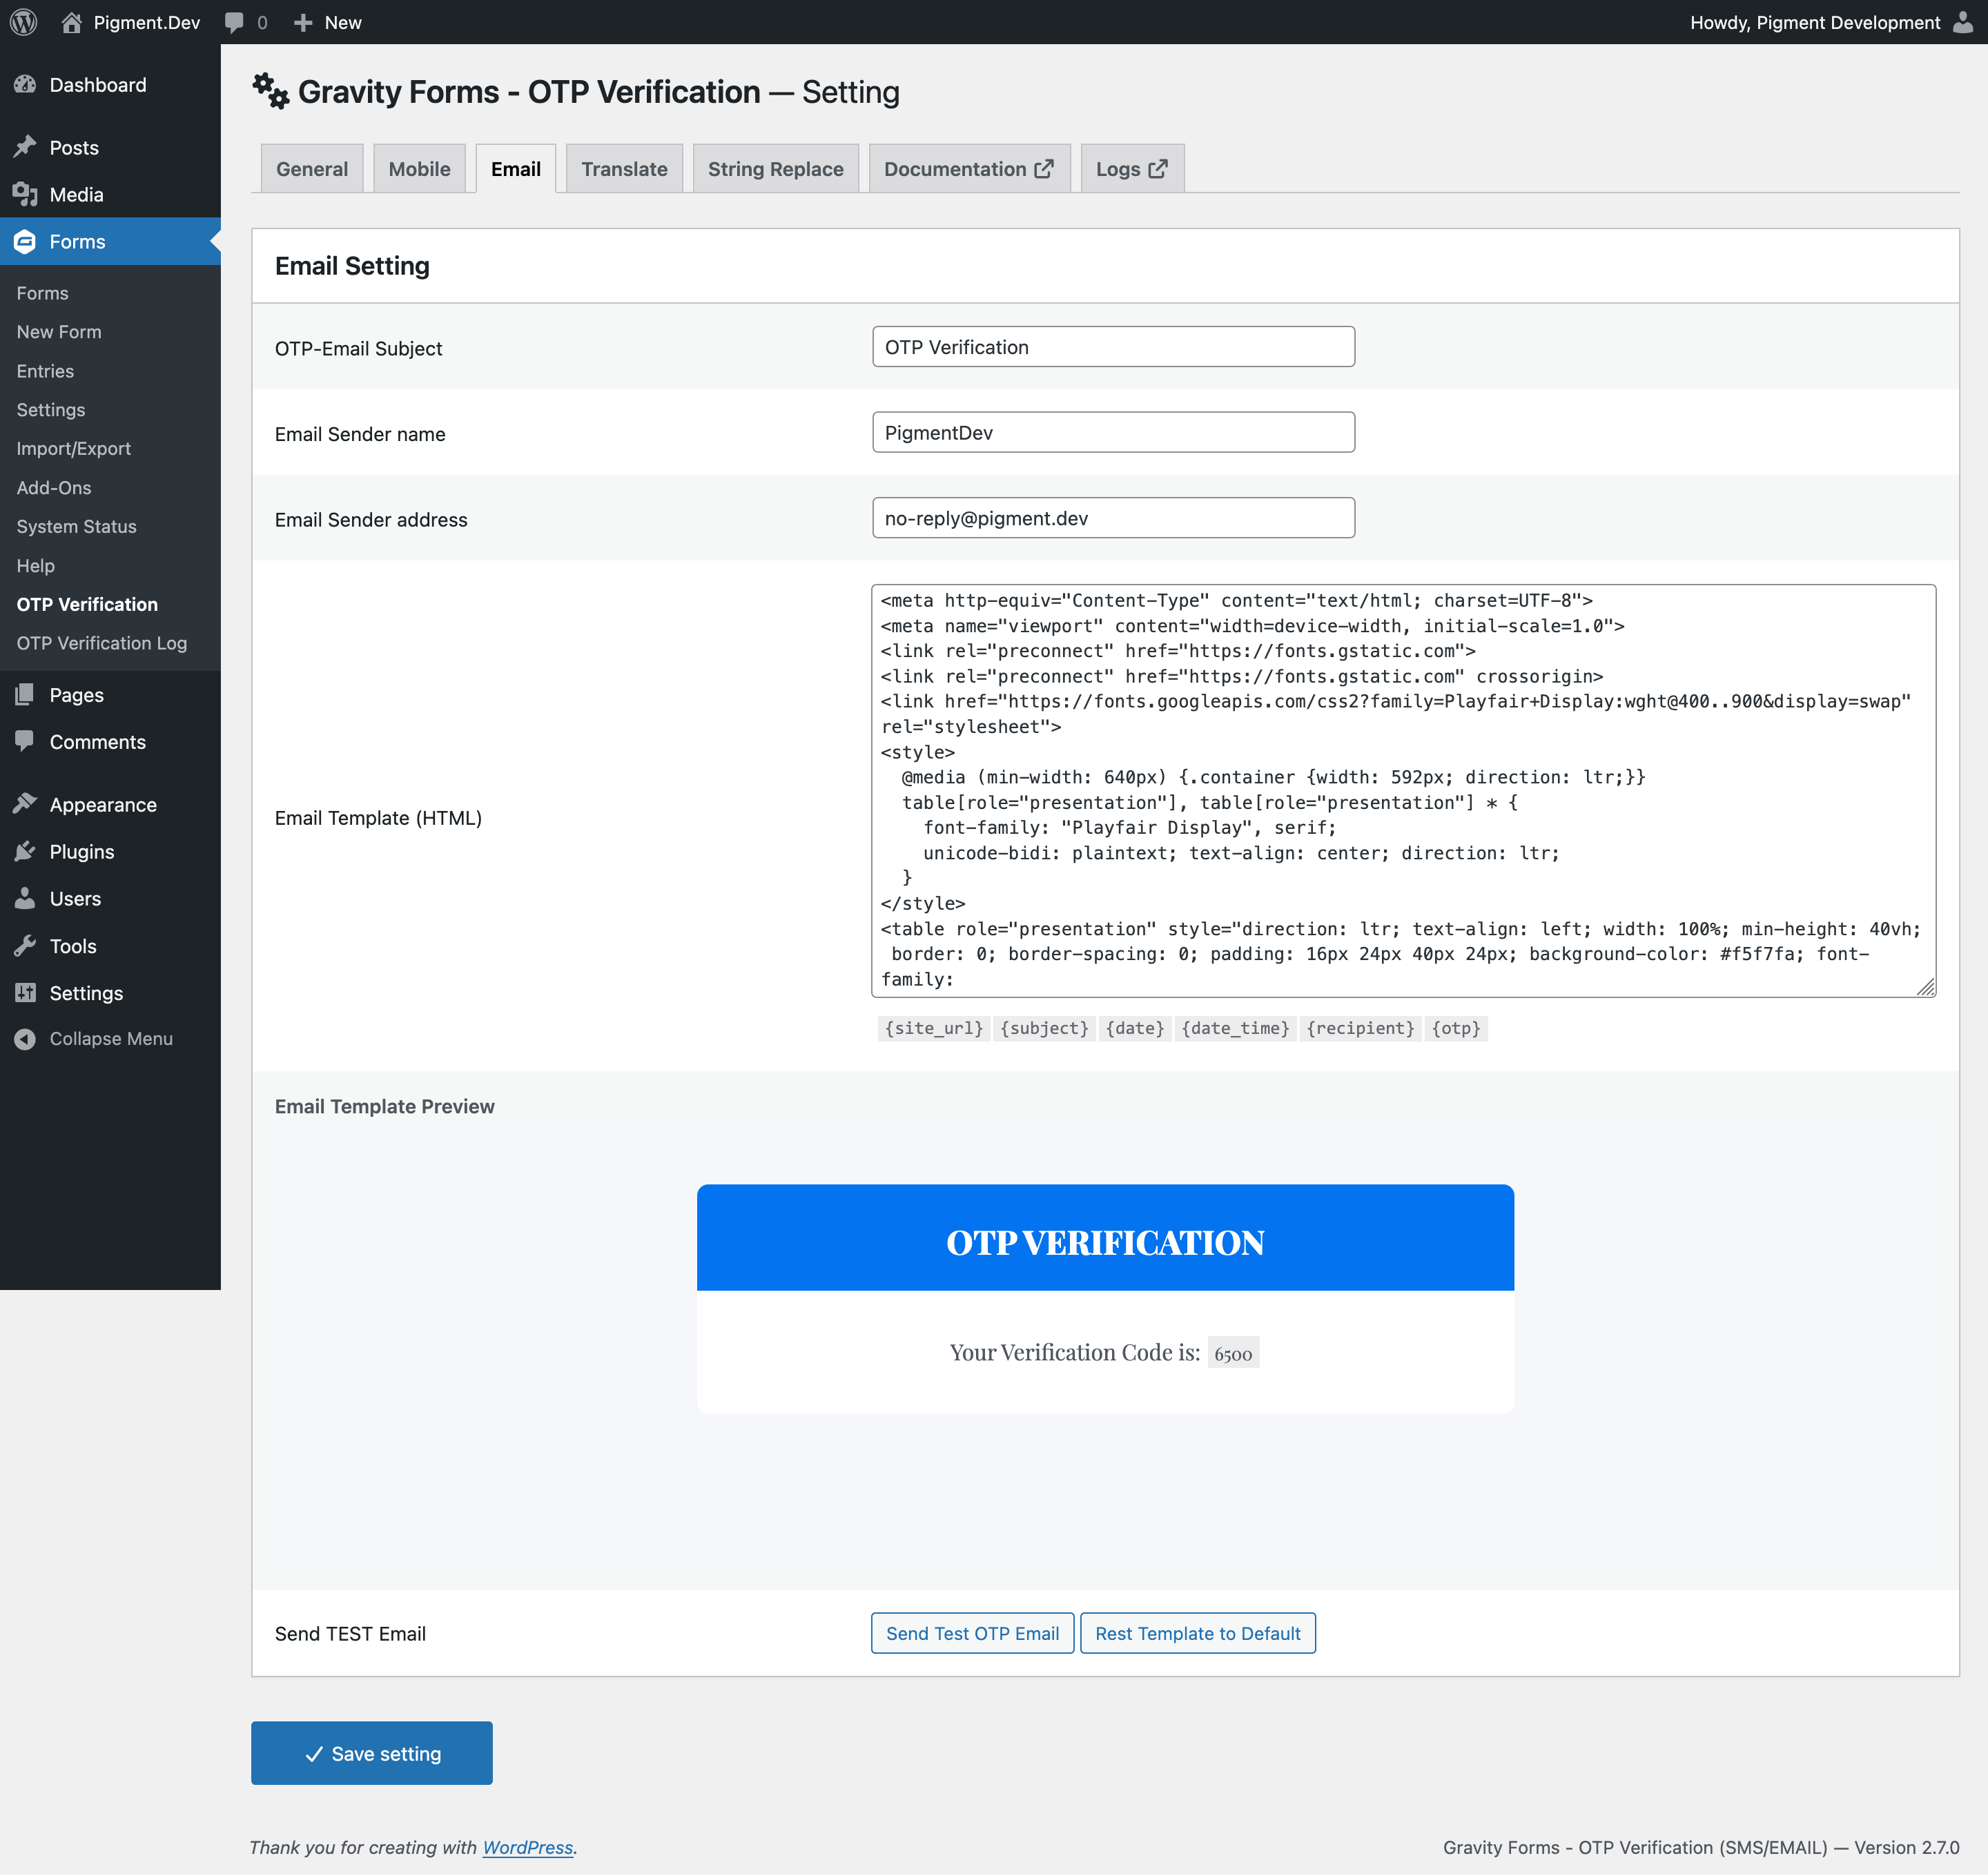Click the Gravity Forms icon in sidebar
Image resolution: width=1988 pixels, height=1876 pixels.
click(25, 241)
